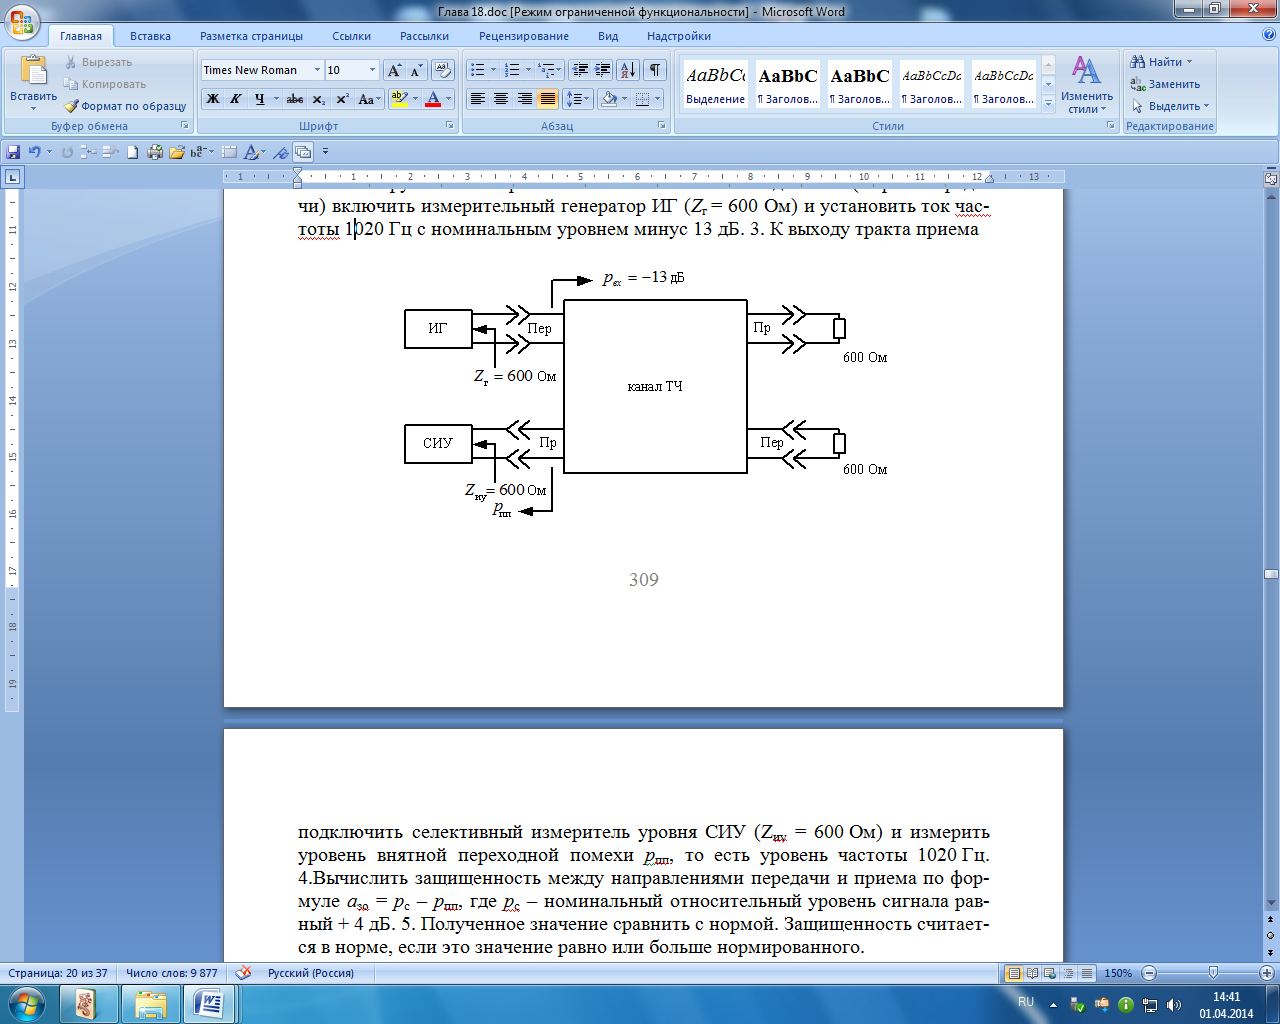Save the document from the quick access toolbar
The width and height of the screenshot is (1280, 1024).
tap(13, 152)
